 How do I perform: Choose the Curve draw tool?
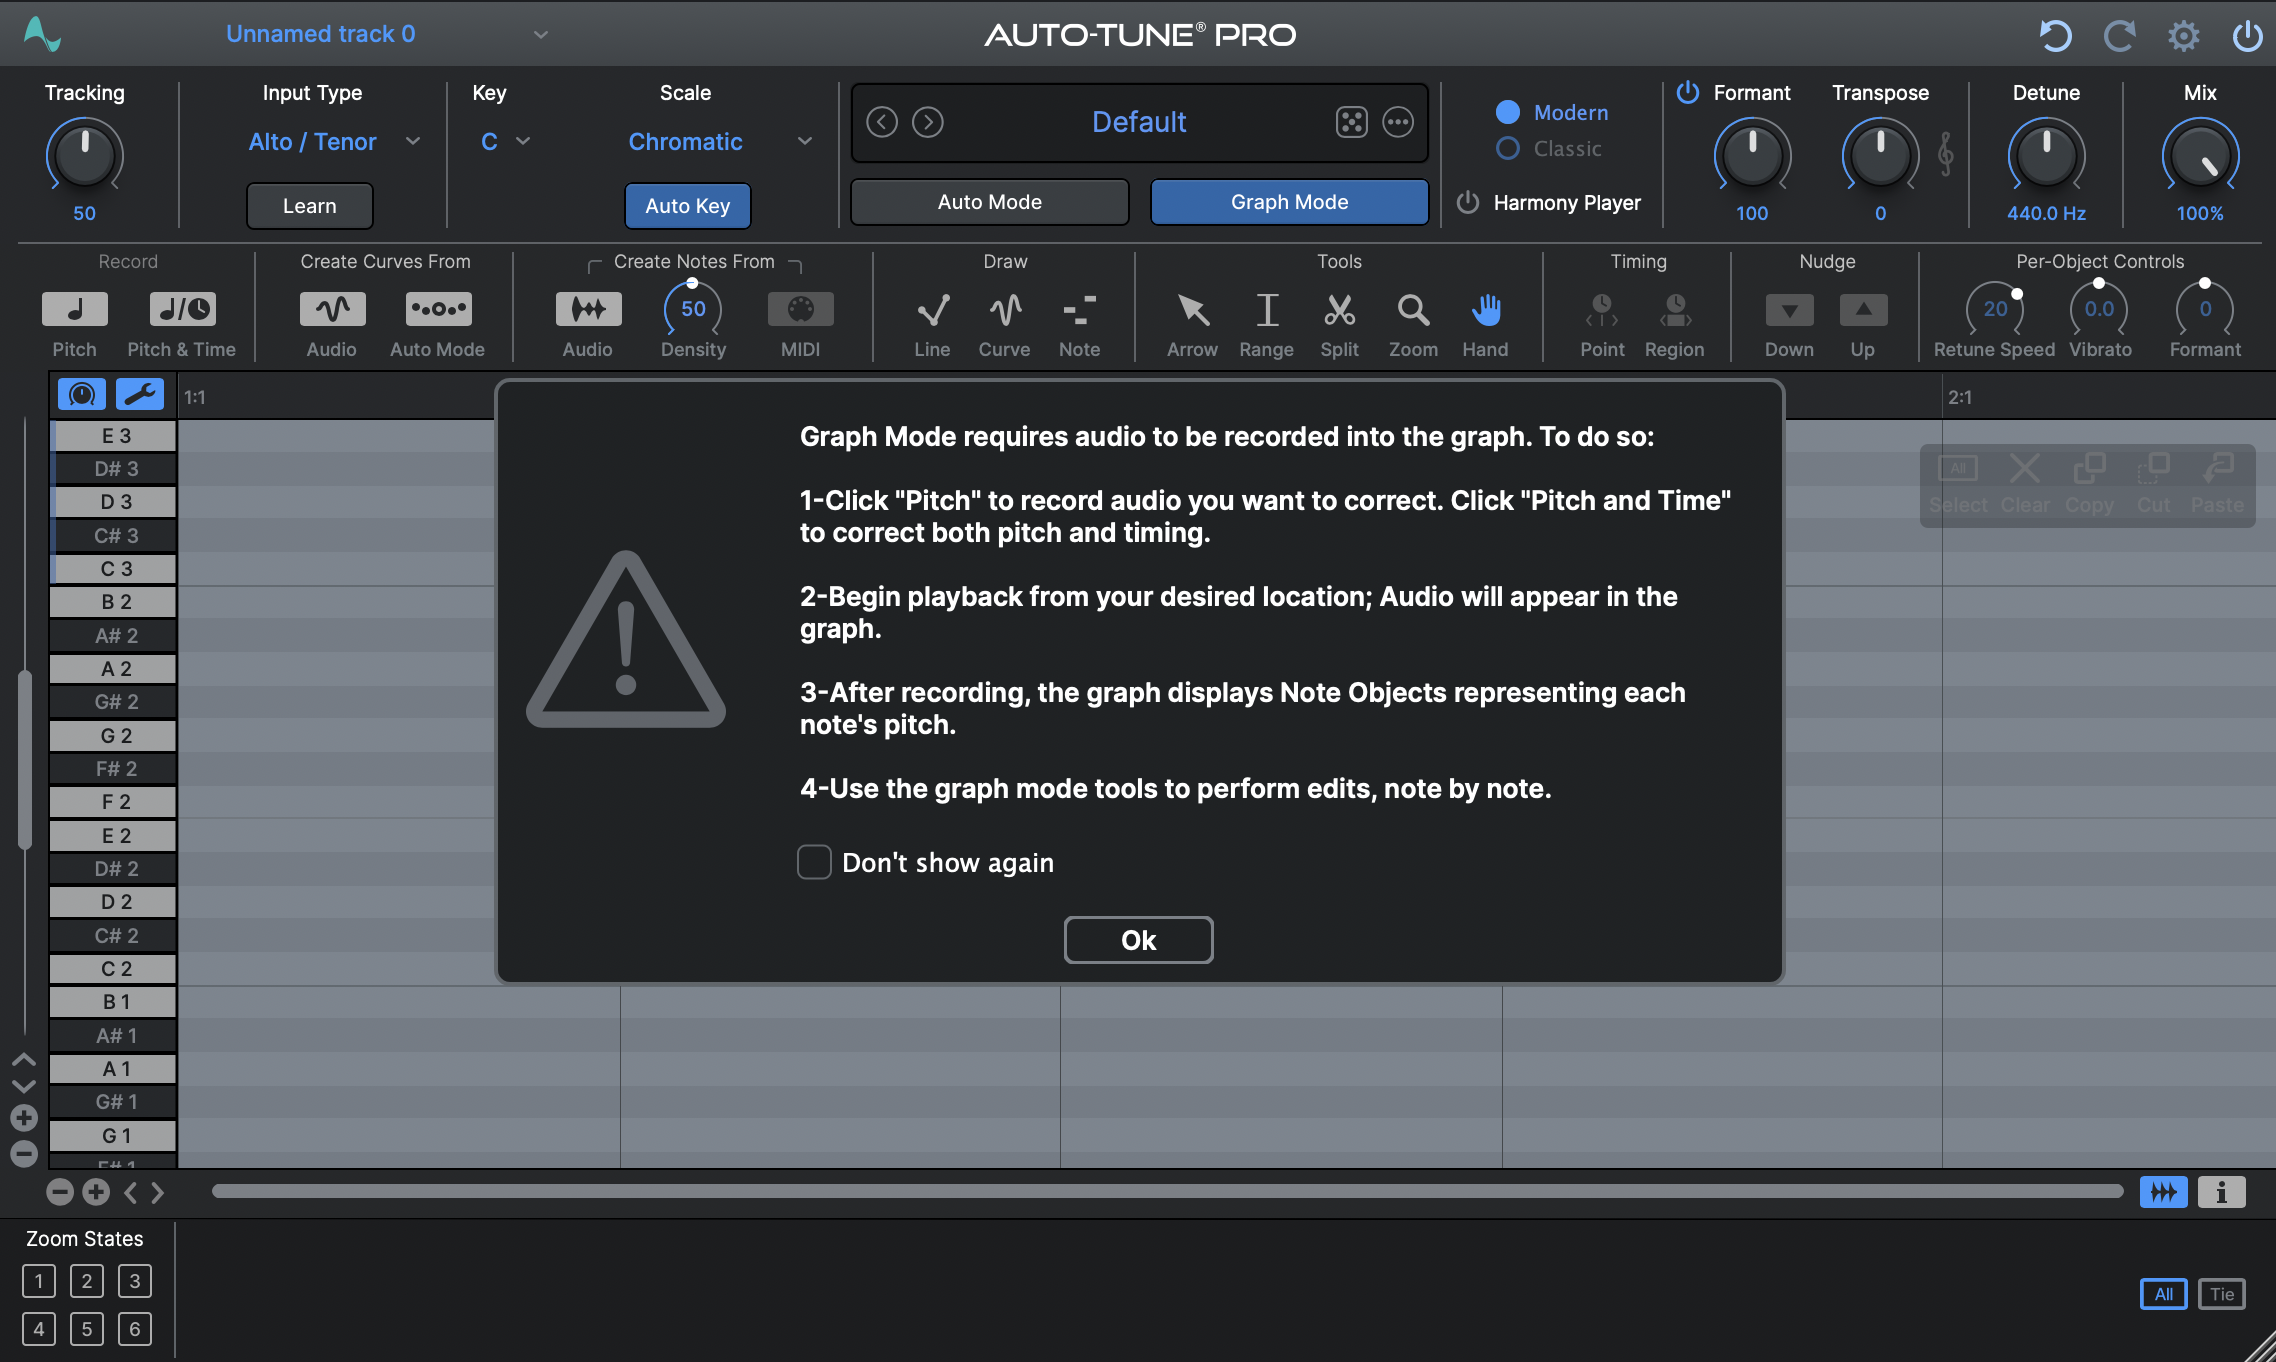[x=1004, y=310]
